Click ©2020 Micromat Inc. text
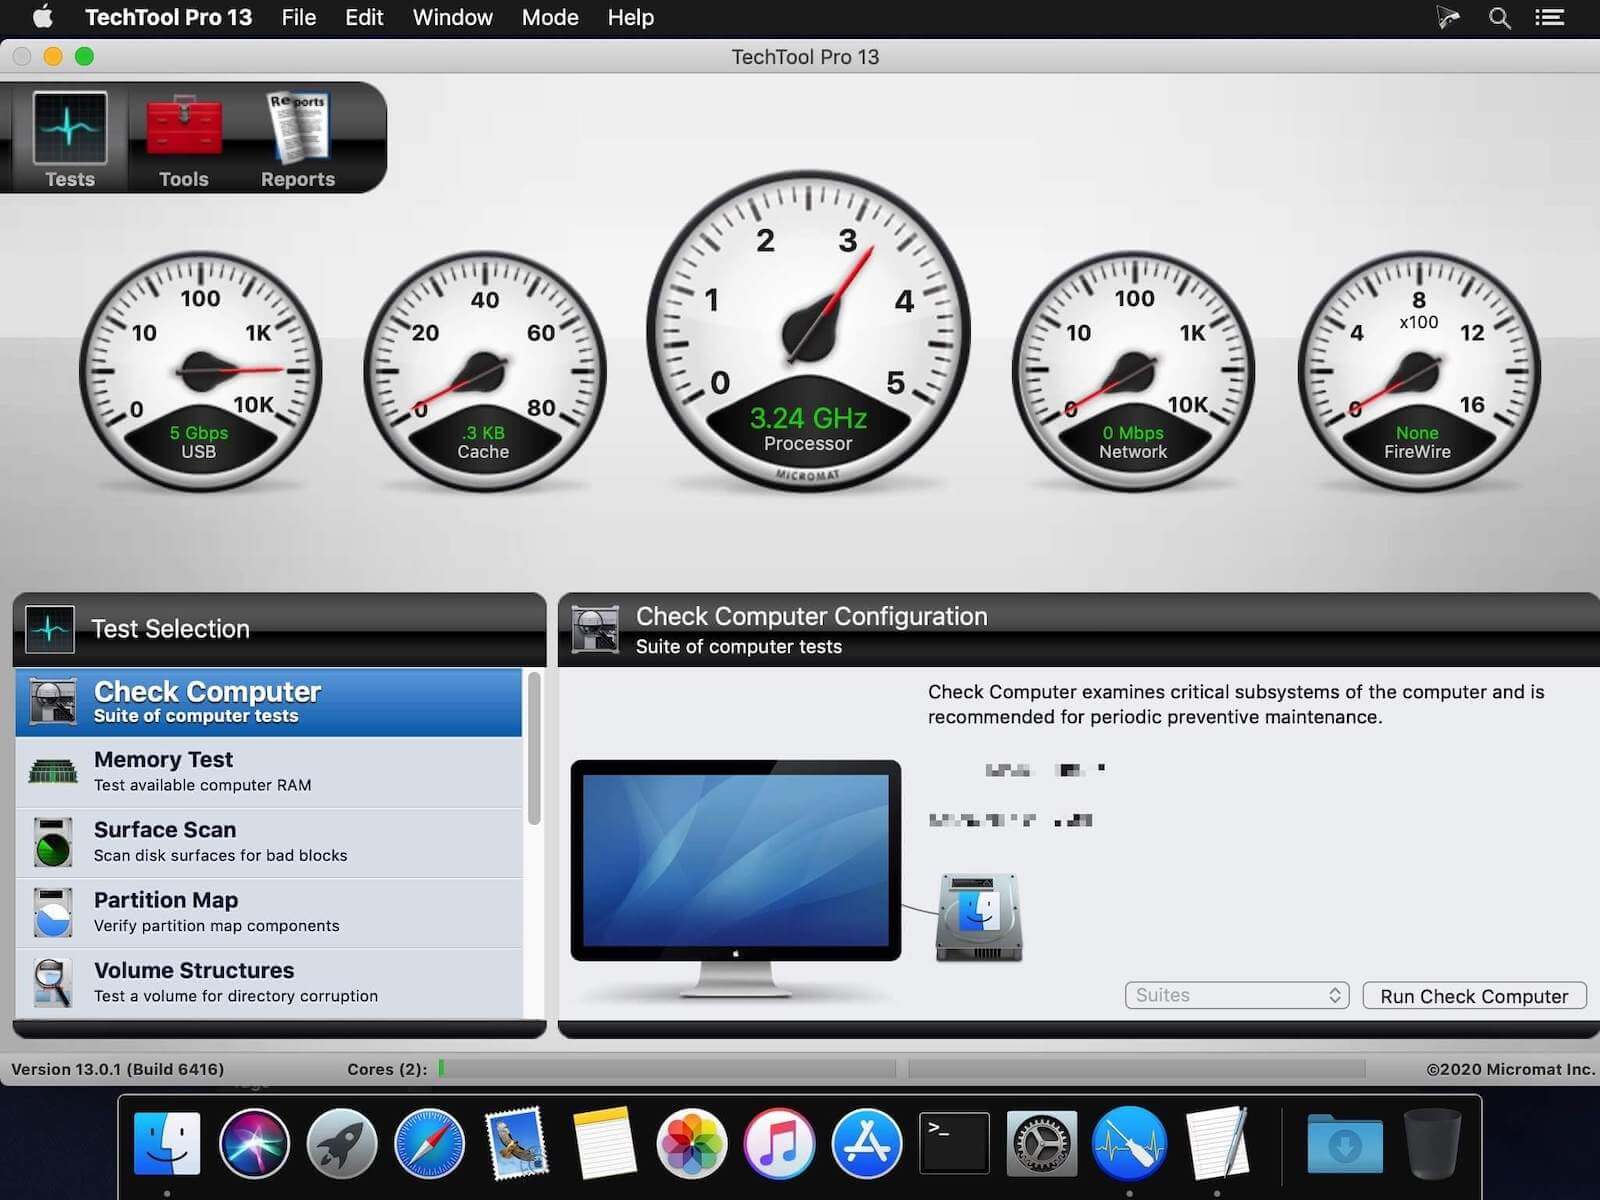Screen dimensions: 1600x1200 click(x=1510, y=1069)
